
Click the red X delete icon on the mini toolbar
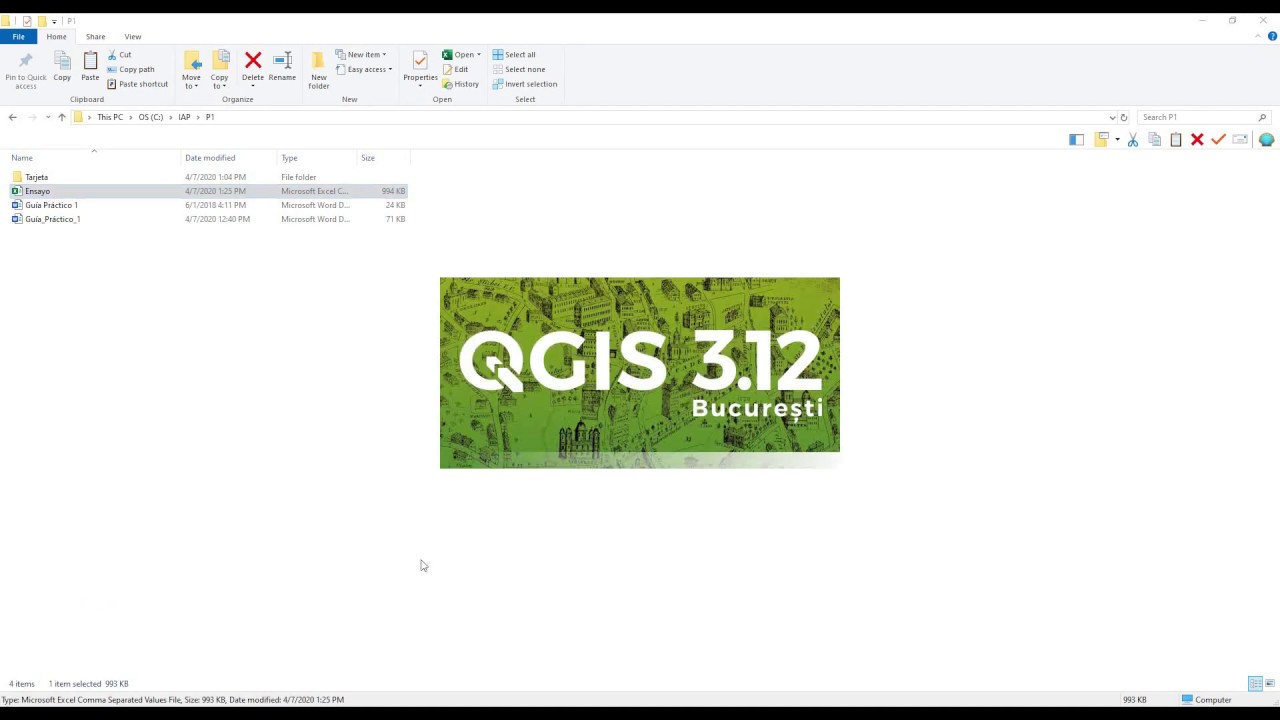pos(1197,140)
